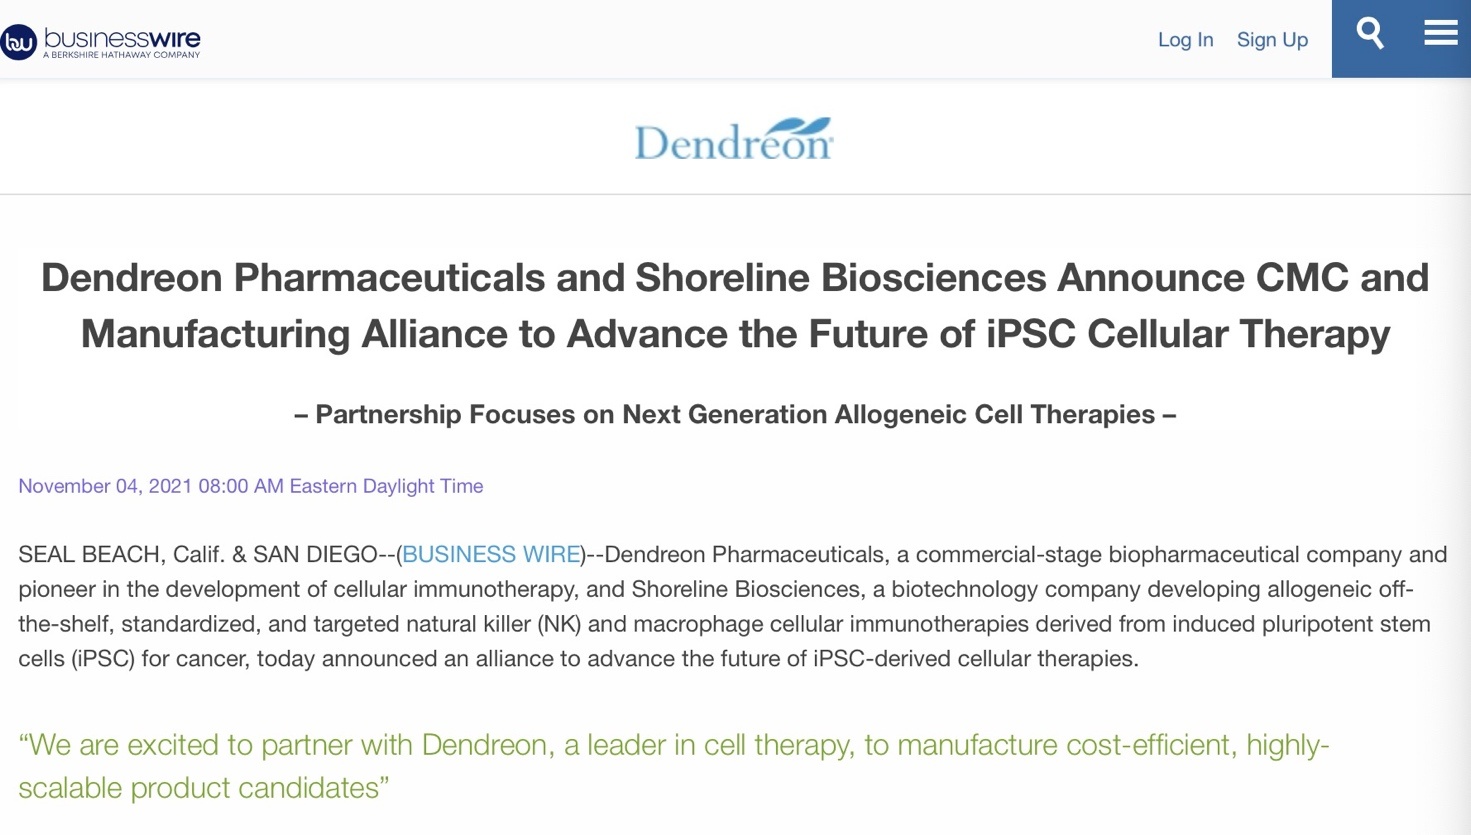Open the hamburger menu icon
This screenshot has height=835, width=1471.
pos(1440,34)
